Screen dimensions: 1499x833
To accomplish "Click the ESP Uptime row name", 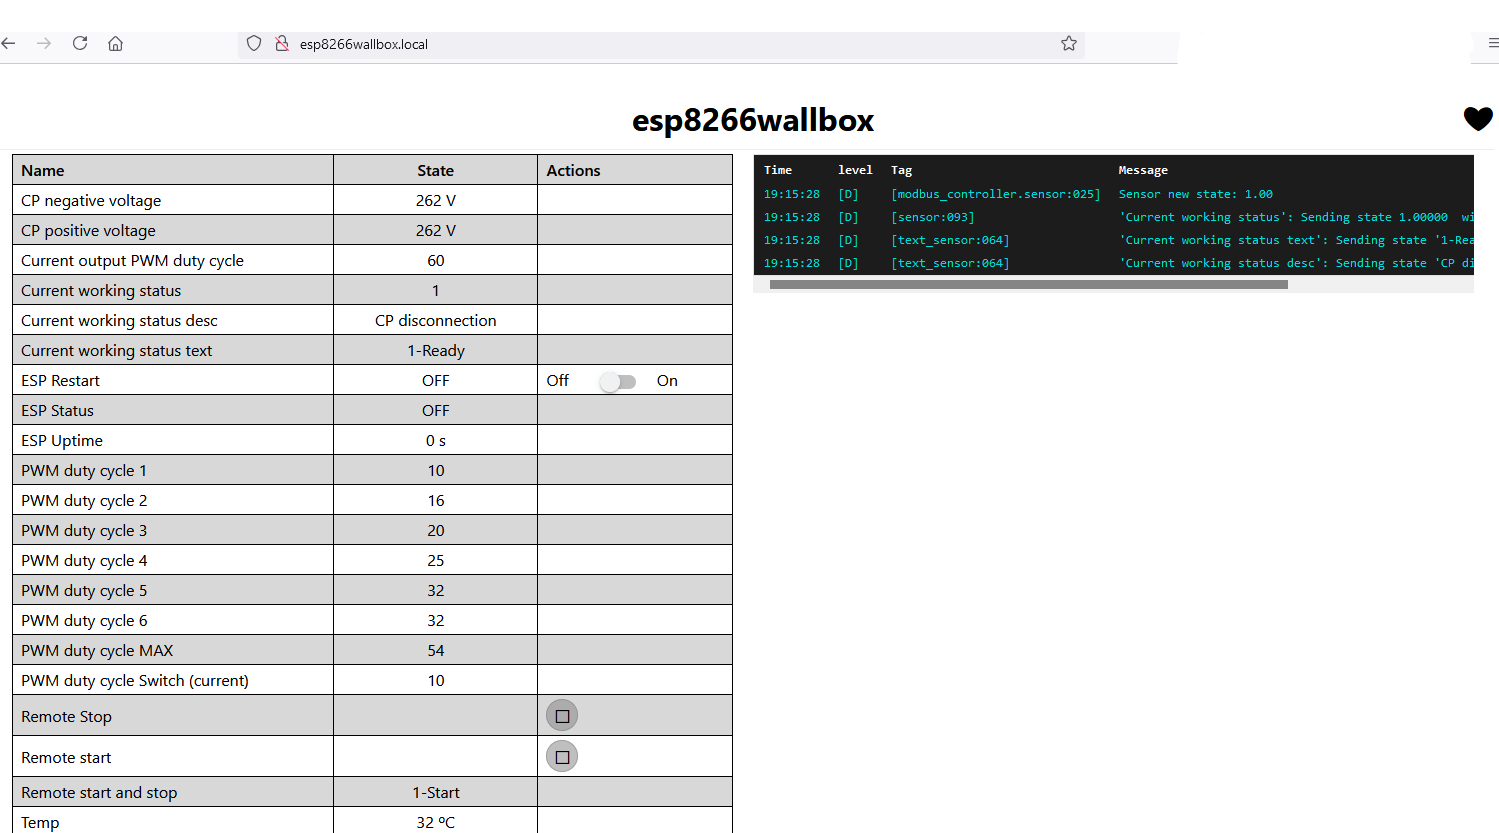I will coord(62,440).
